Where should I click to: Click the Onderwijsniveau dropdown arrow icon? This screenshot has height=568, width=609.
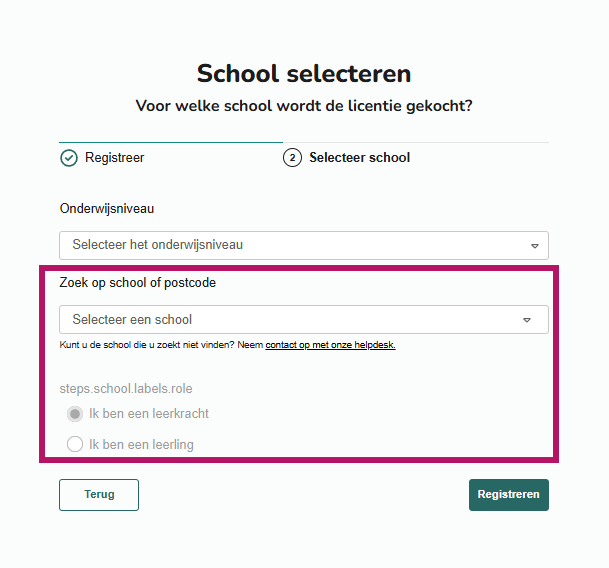(x=534, y=245)
